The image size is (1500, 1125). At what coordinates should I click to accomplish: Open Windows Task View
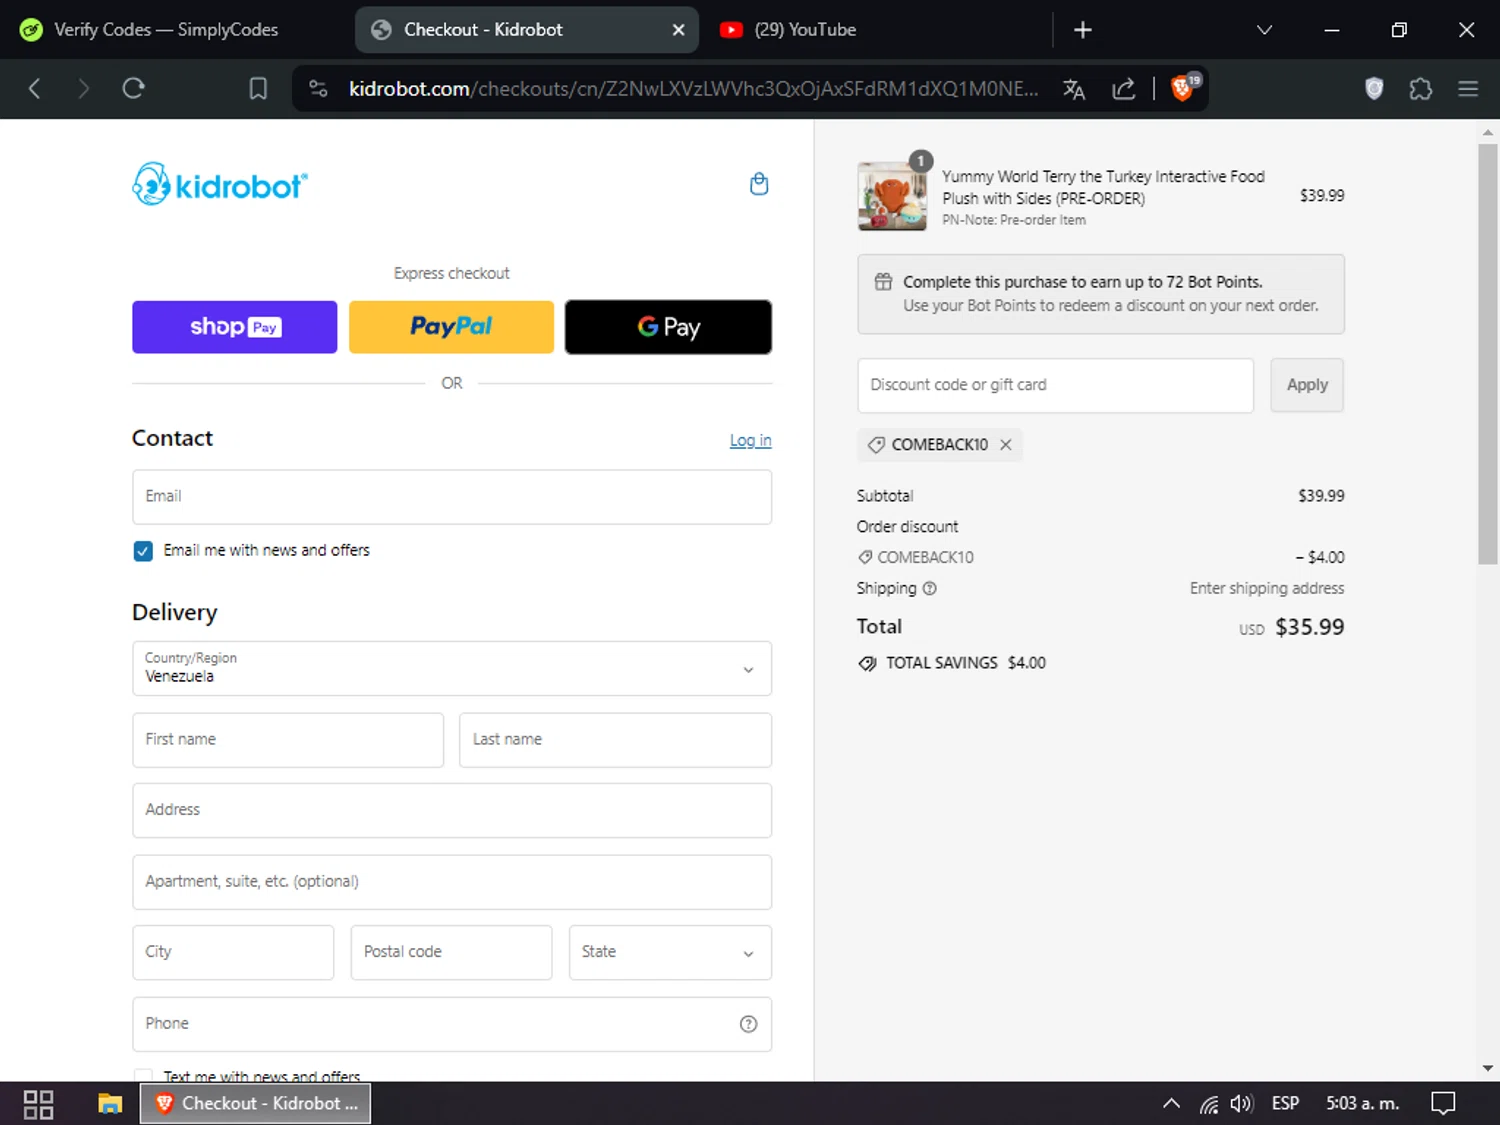click(x=38, y=1104)
